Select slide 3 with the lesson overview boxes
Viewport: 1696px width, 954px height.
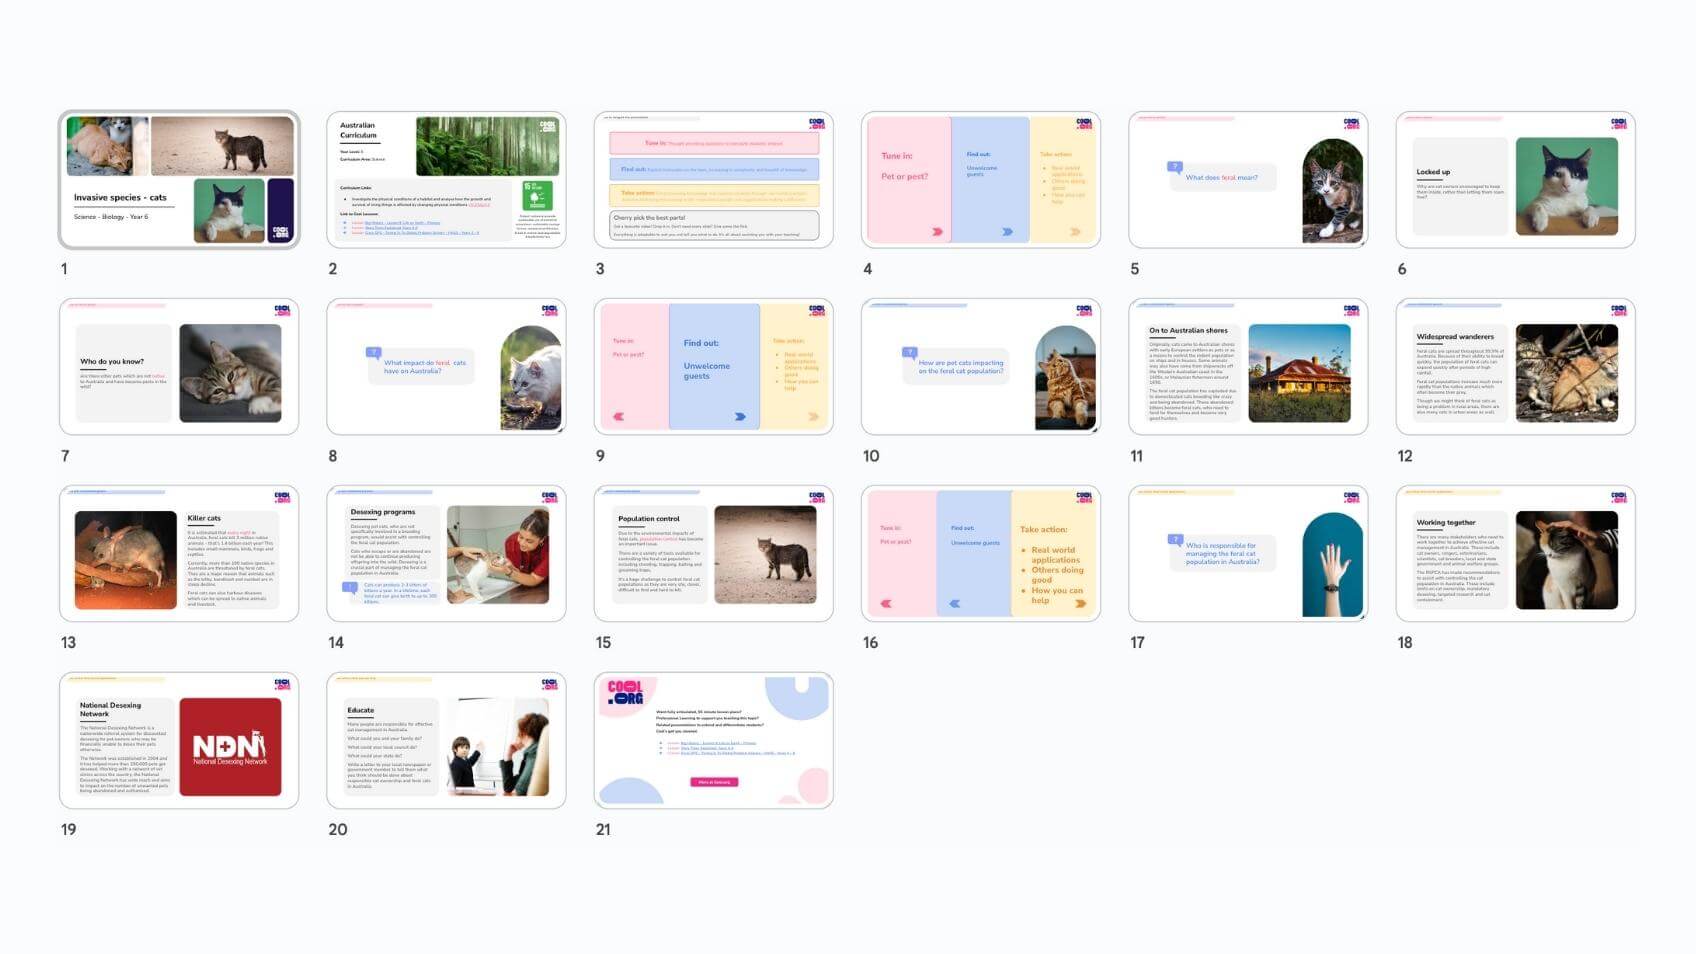point(713,180)
